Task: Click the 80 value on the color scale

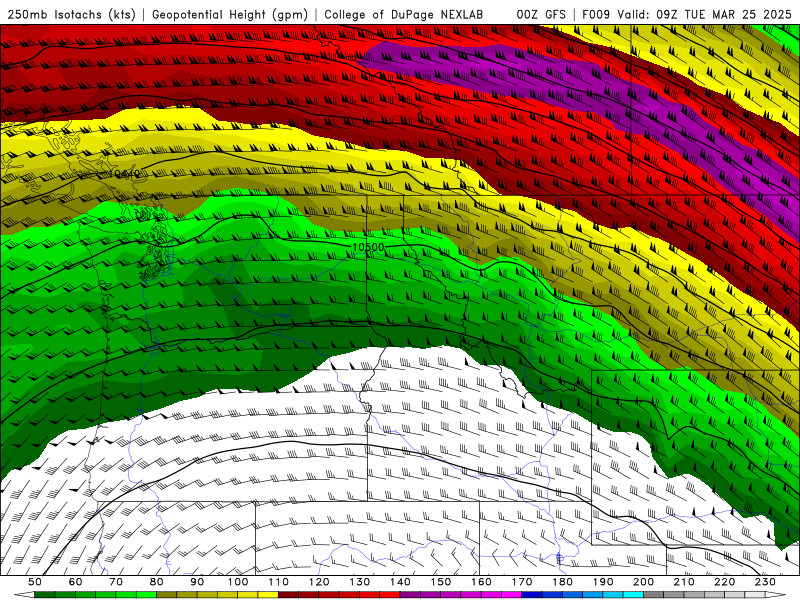Action: click(x=157, y=582)
